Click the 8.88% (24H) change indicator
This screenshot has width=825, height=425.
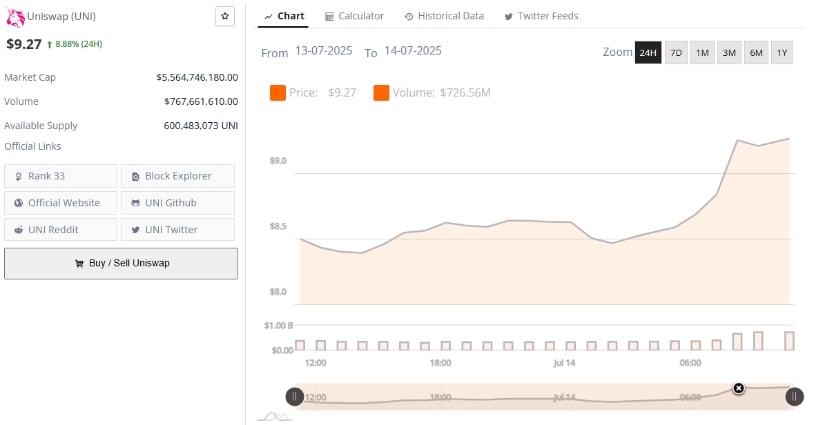point(75,44)
